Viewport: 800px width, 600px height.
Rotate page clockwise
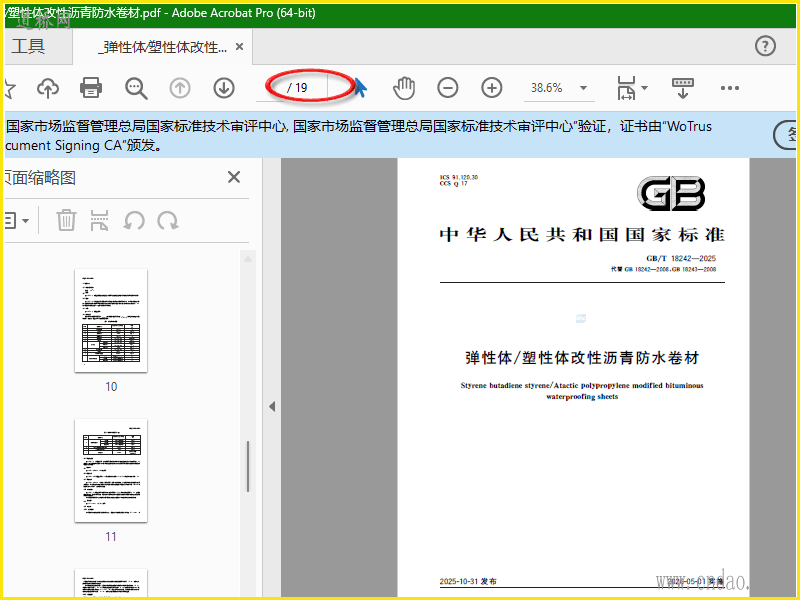coord(168,221)
